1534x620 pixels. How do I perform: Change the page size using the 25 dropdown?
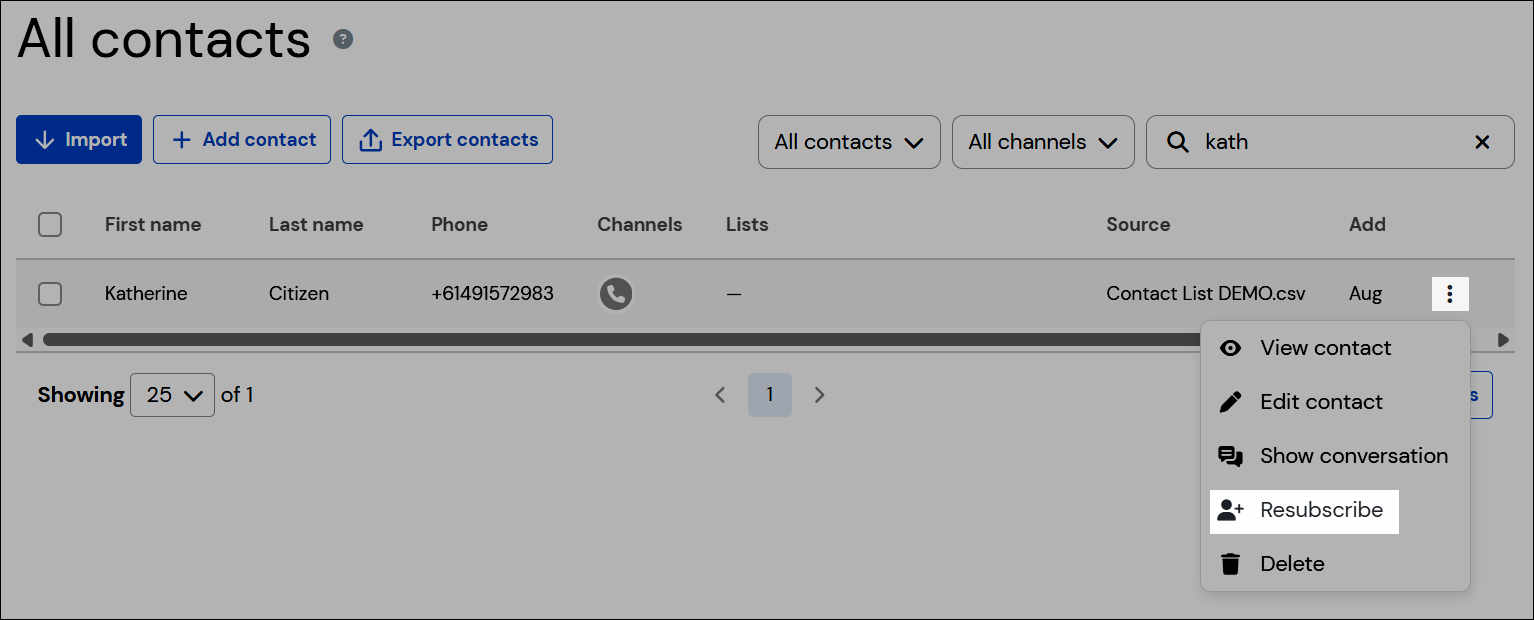(x=172, y=394)
